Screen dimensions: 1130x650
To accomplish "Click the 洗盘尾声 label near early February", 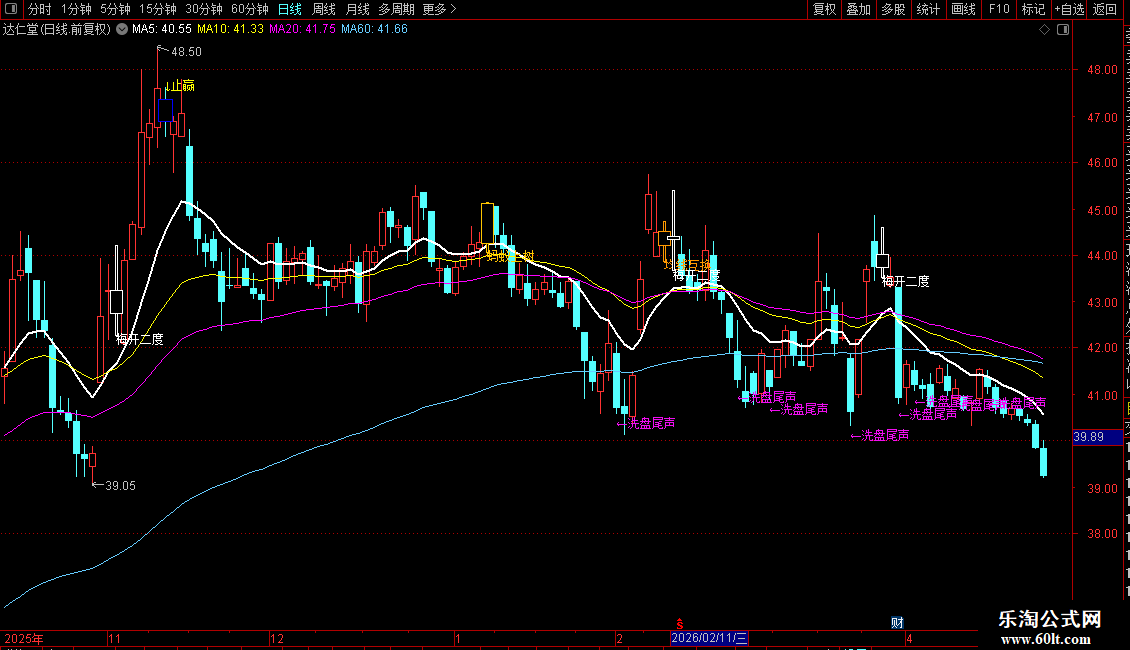I will (646, 423).
